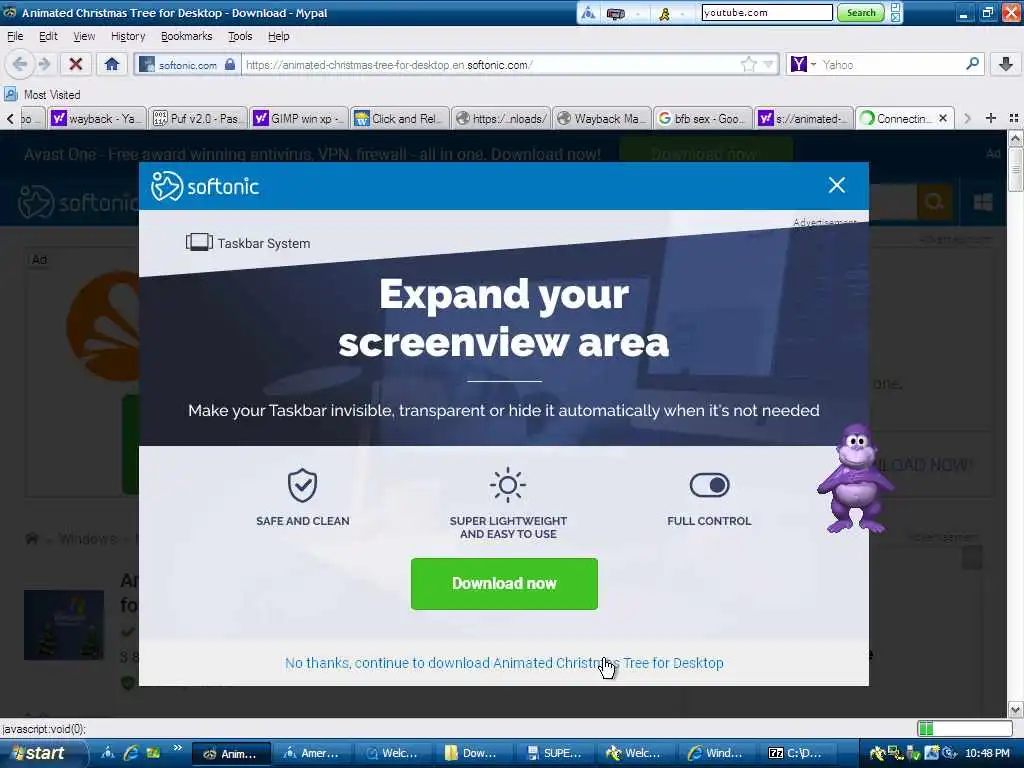This screenshot has height=768, width=1024.
Task: Switch to the SUPE... taskbar window
Action: (x=554, y=754)
